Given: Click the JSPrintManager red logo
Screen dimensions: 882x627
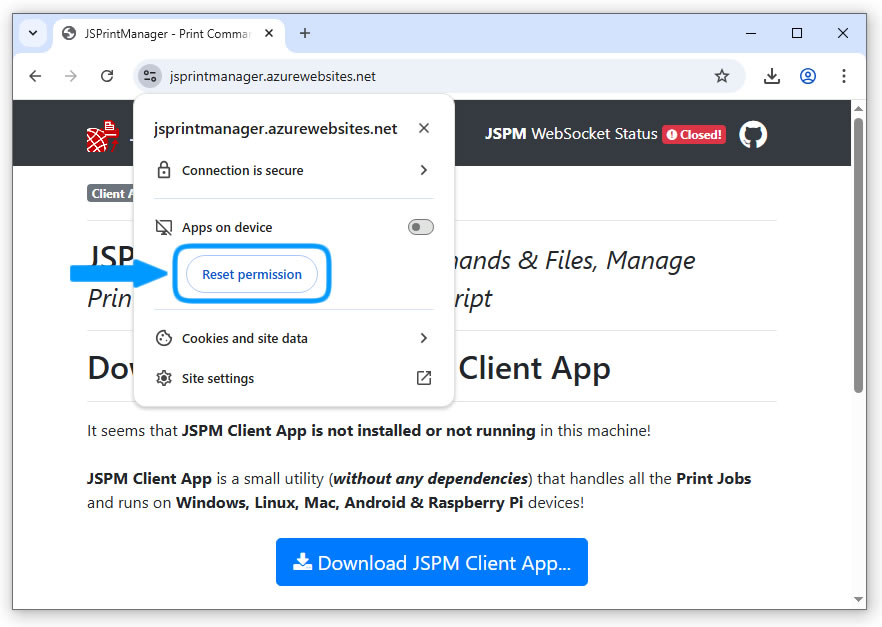Looking at the screenshot, I should [102, 136].
